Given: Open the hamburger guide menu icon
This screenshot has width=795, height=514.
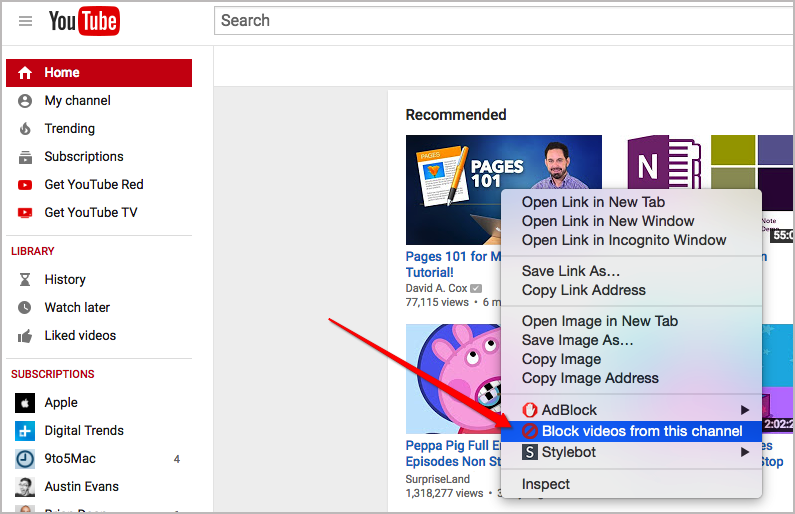Looking at the screenshot, I should [x=25, y=21].
